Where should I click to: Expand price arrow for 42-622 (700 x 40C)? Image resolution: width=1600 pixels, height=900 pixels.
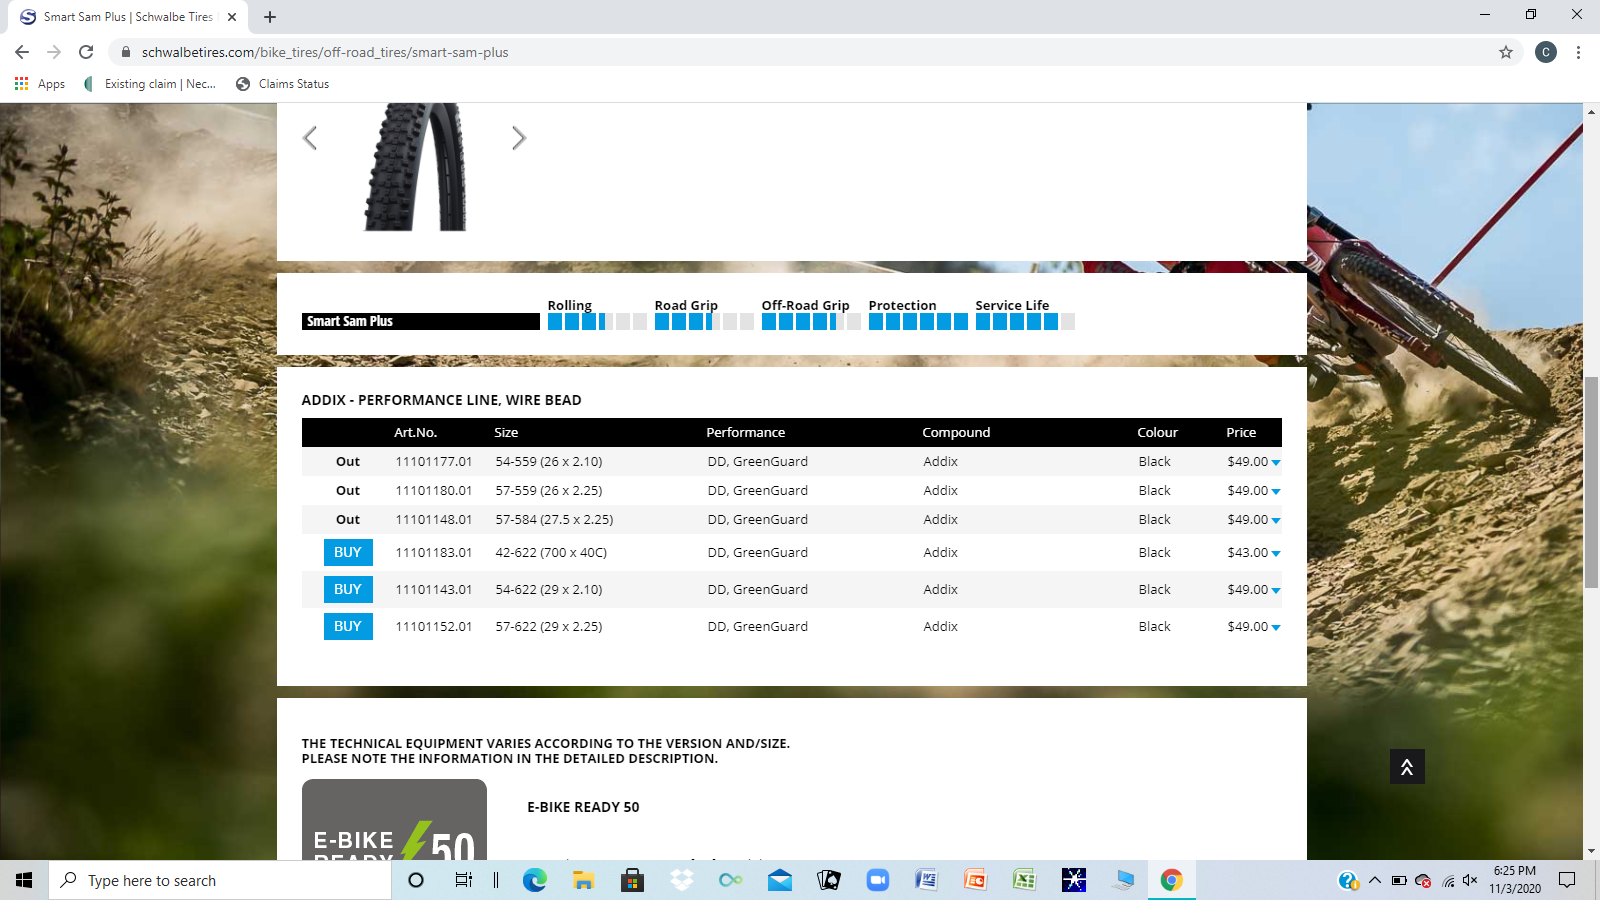click(1275, 553)
